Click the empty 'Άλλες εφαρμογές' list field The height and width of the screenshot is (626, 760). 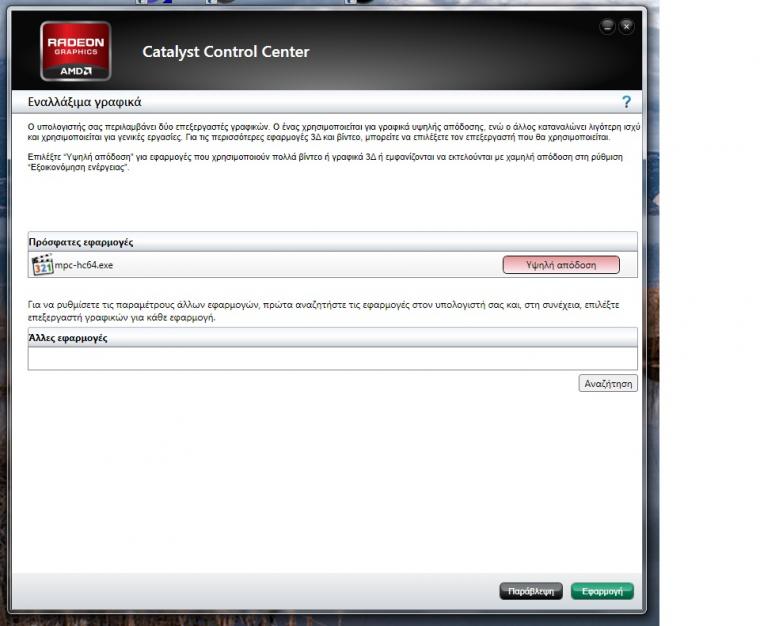[x=332, y=358]
